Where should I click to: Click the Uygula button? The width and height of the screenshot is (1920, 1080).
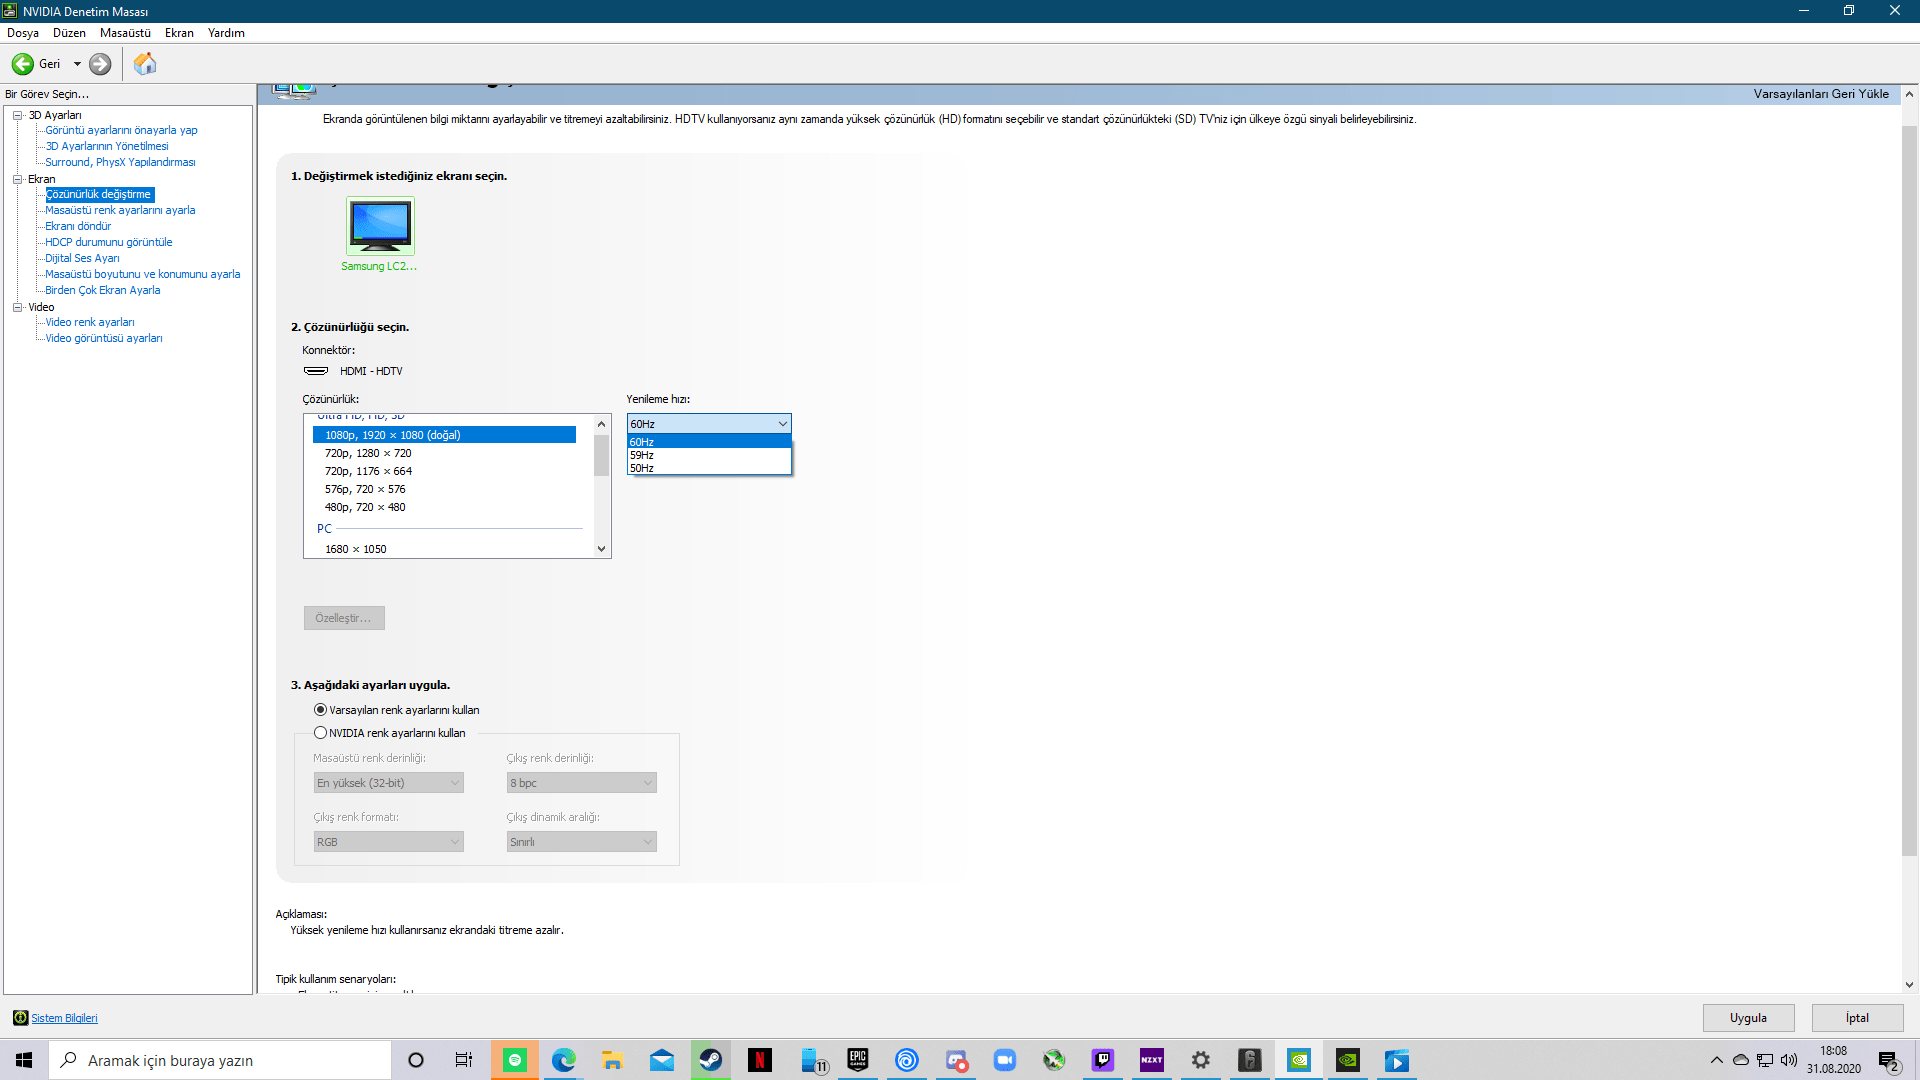coord(1748,1018)
